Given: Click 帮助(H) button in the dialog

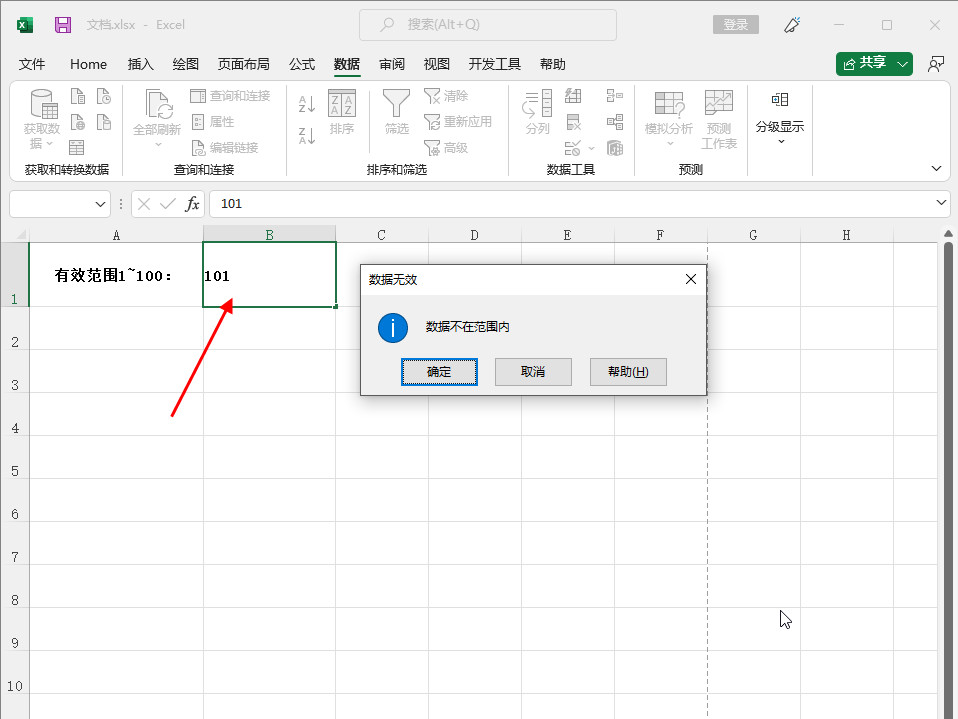Looking at the screenshot, I should click(x=628, y=372).
